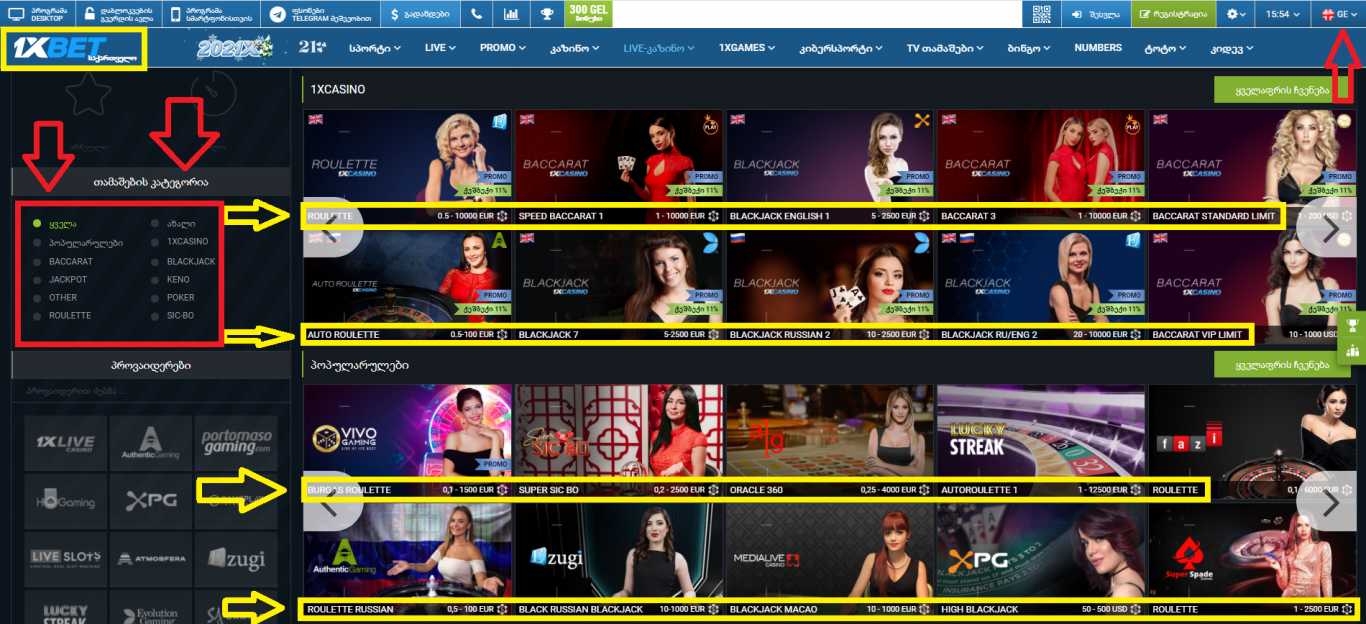Type in the provider search field

click(x=150, y=390)
